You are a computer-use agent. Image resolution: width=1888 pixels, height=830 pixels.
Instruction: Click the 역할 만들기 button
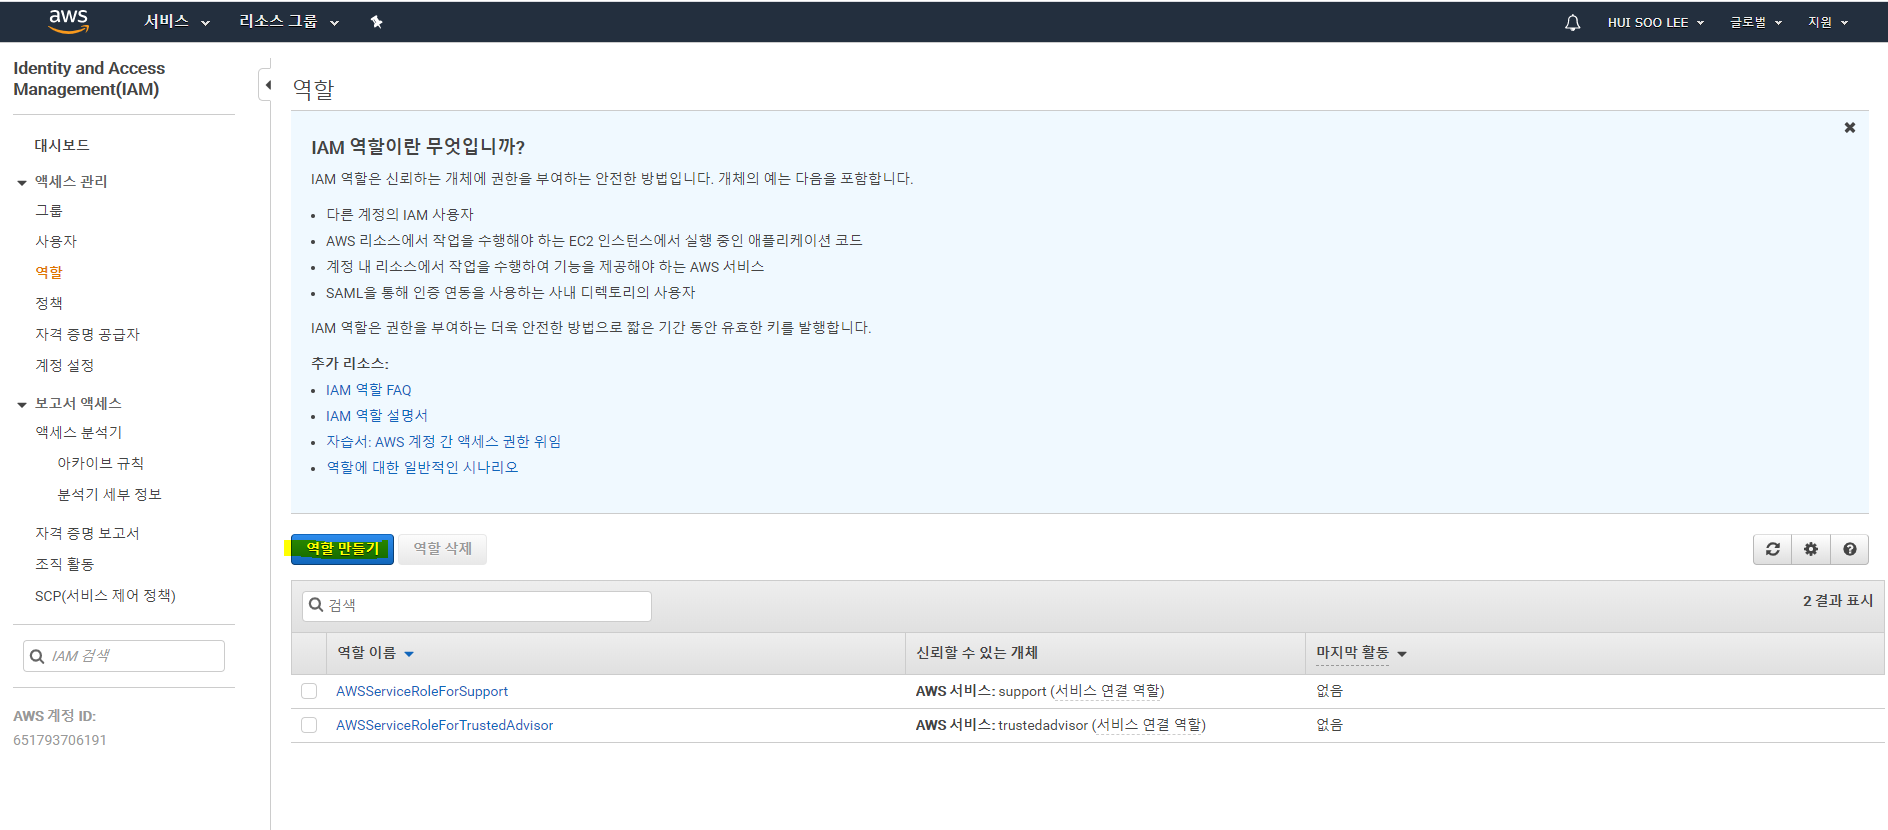click(342, 549)
